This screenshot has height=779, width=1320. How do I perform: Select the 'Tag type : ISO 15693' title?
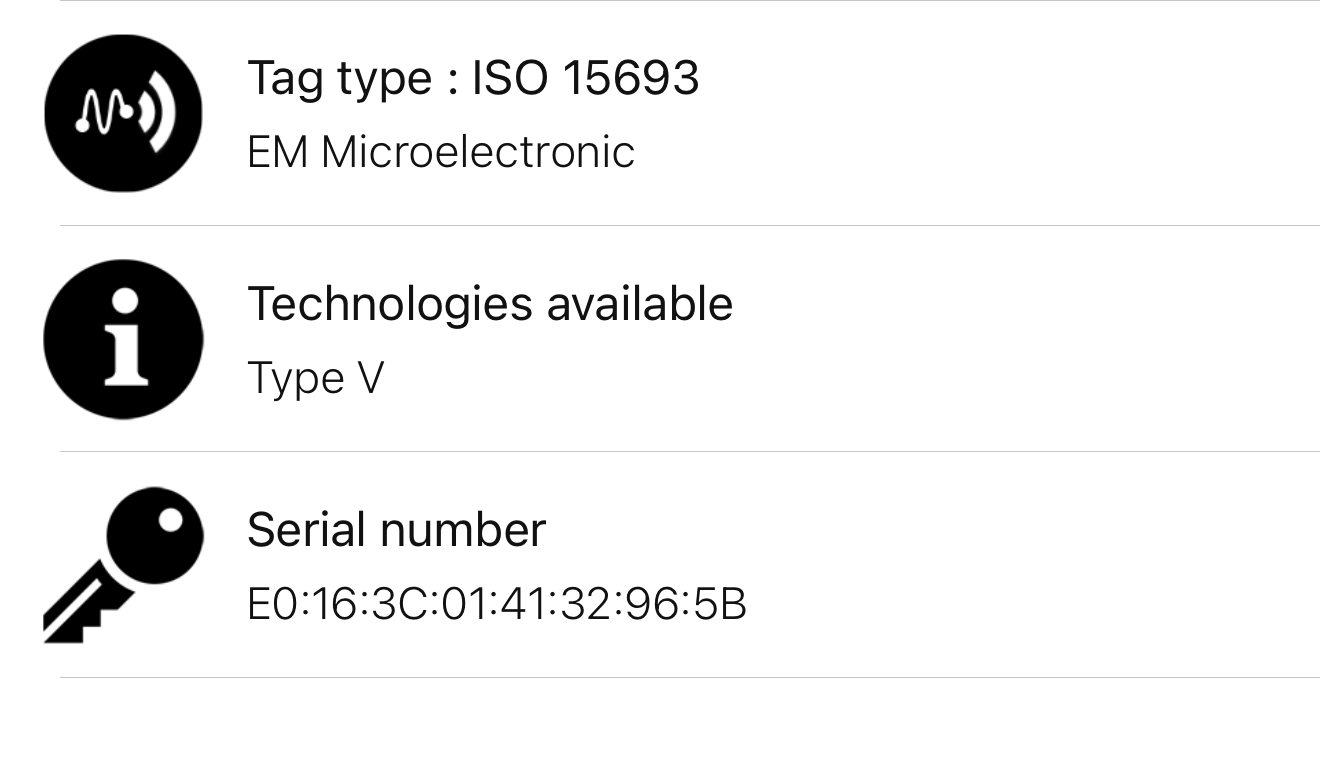pos(472,78)
